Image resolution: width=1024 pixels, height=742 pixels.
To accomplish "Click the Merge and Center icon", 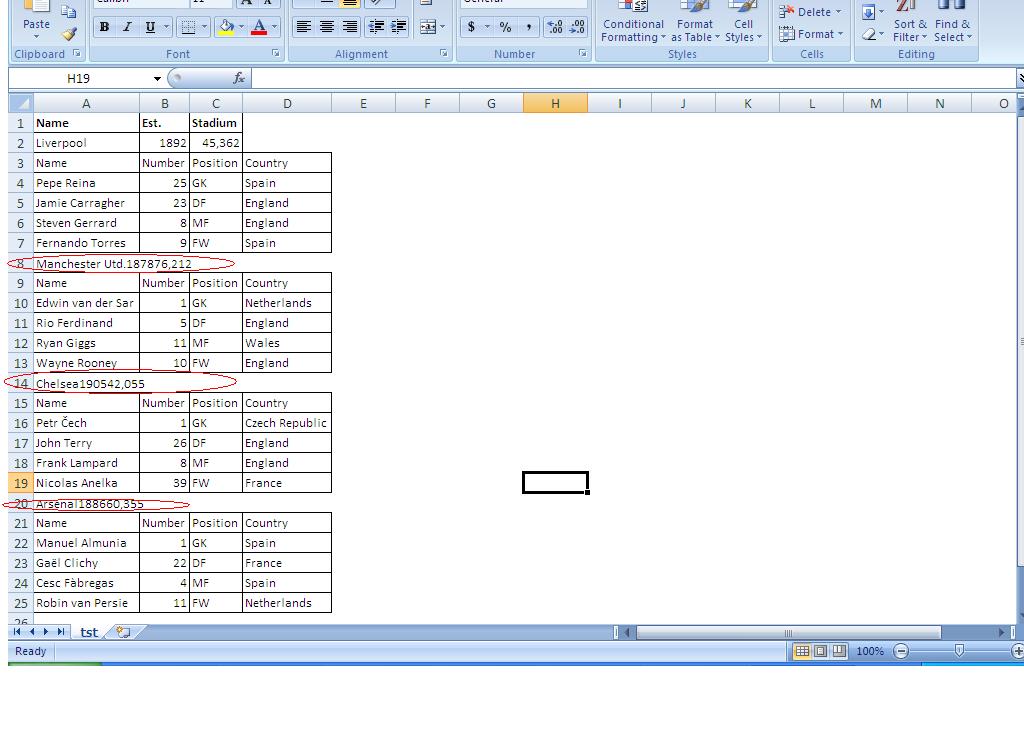I will coord(428,27).
